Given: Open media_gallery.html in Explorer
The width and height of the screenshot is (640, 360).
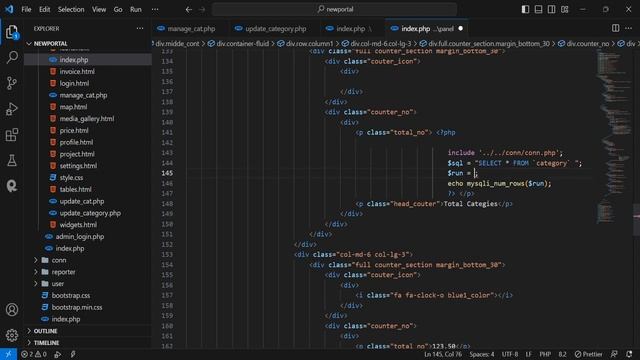Looking at the screenshot, I should click(88, 119).
